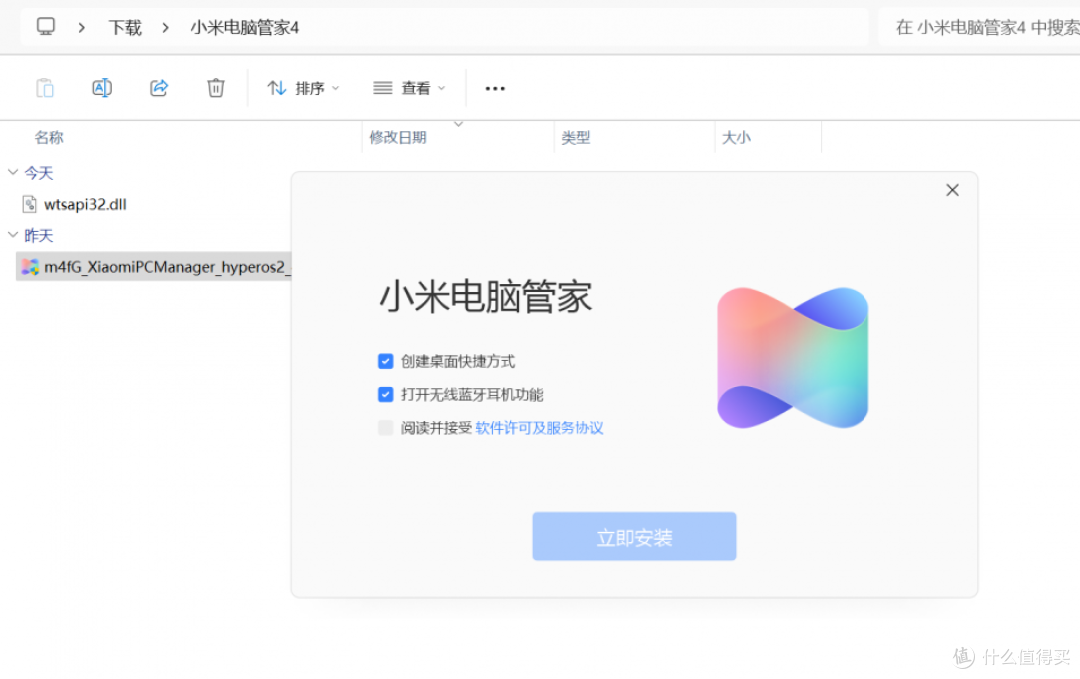
Task: Close the 小米电脑管家 installer dialog
Action: (x=953, y=190)
